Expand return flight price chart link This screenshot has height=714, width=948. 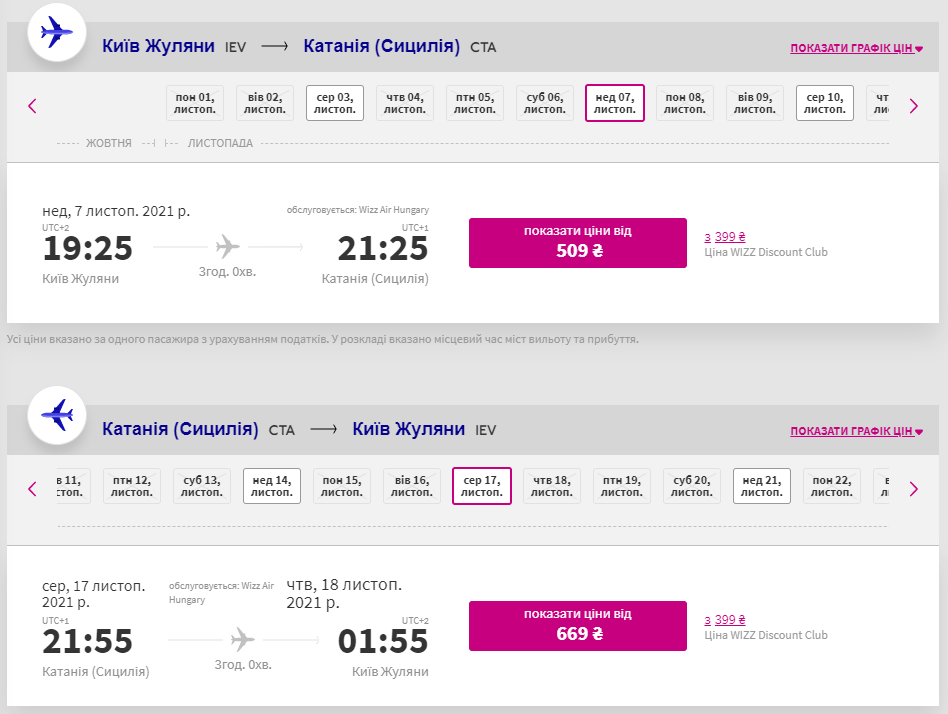click(x=856, y=431)
